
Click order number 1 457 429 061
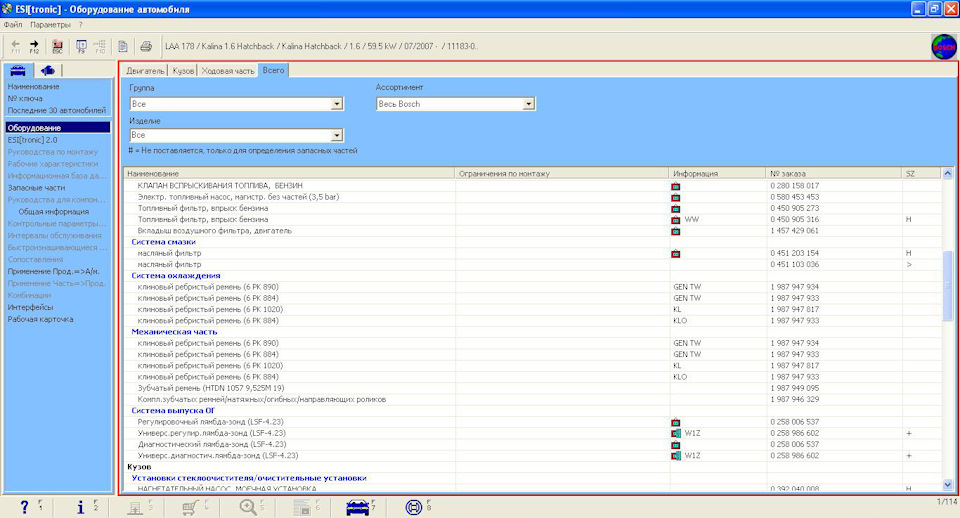[794, 231]
